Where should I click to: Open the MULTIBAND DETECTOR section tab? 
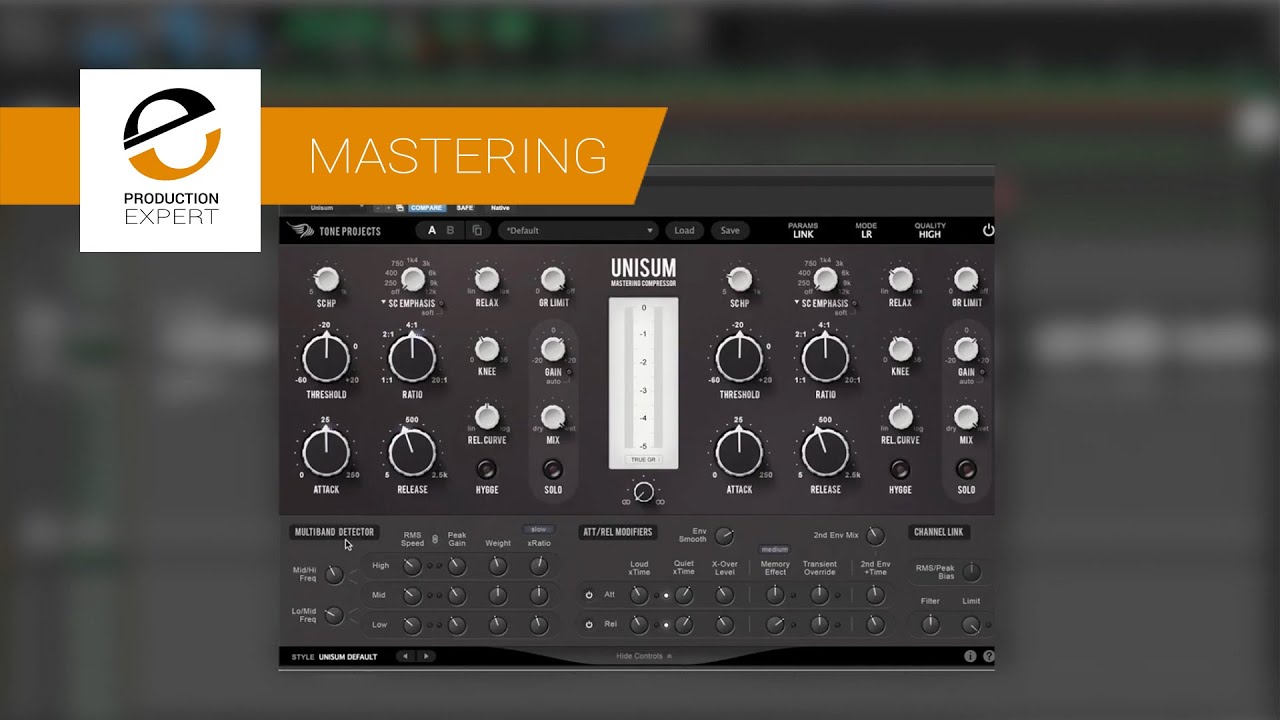334,532
